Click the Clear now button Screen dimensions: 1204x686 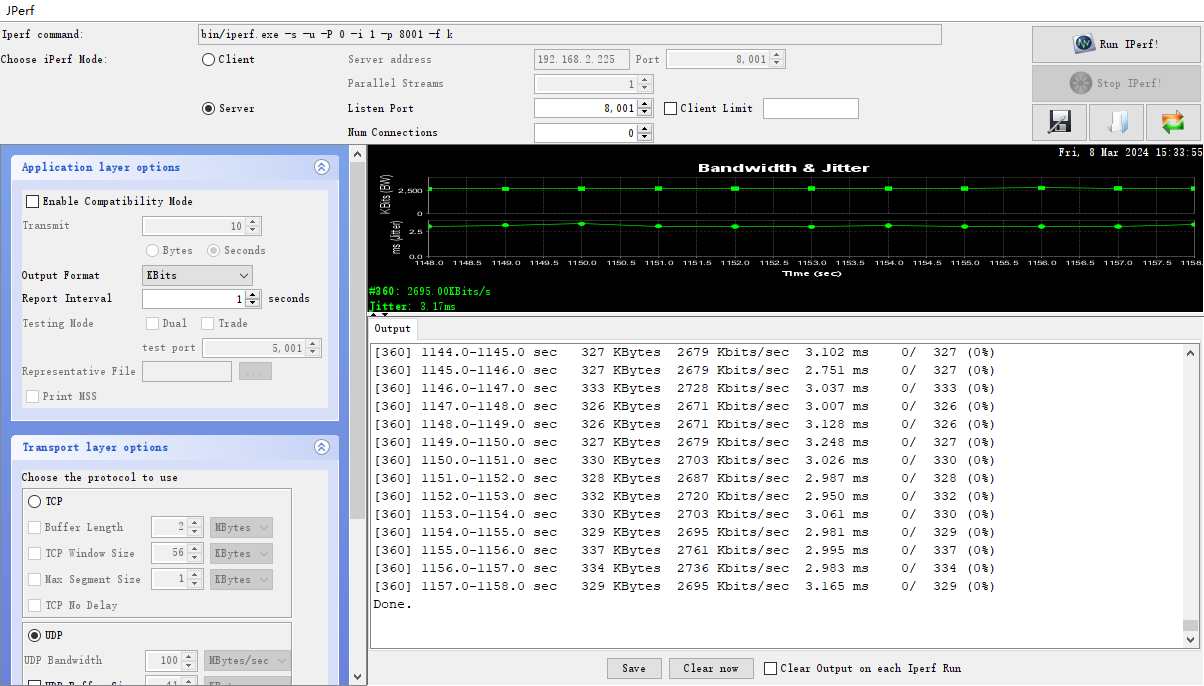point(711,668)
